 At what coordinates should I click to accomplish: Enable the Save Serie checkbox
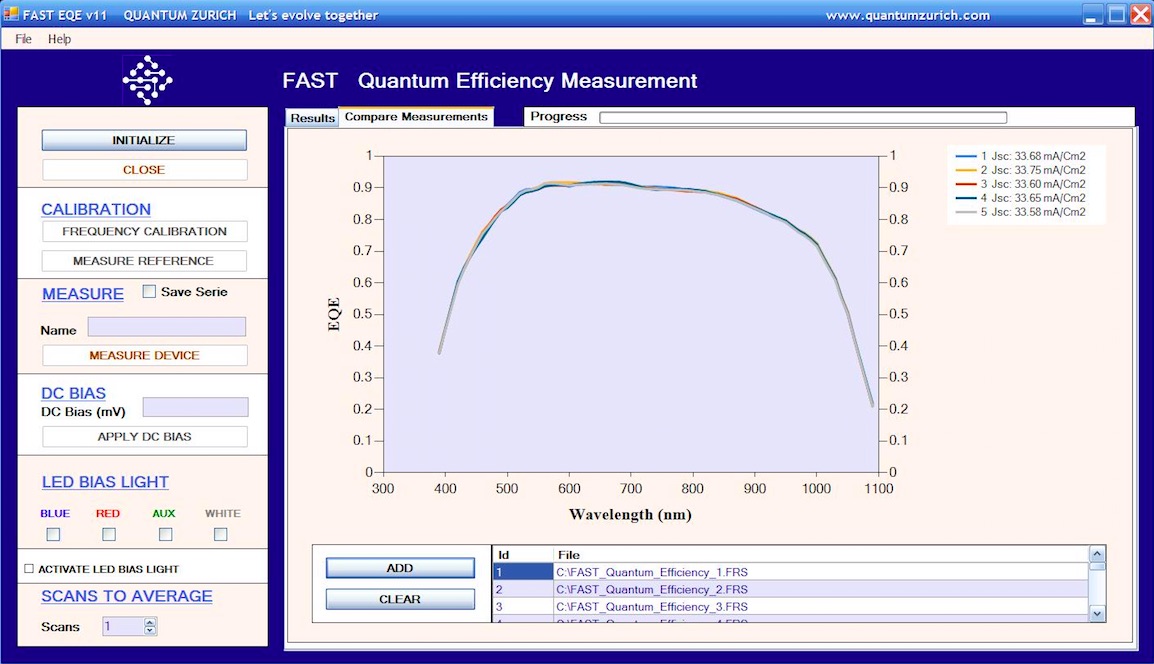[149, 291]
